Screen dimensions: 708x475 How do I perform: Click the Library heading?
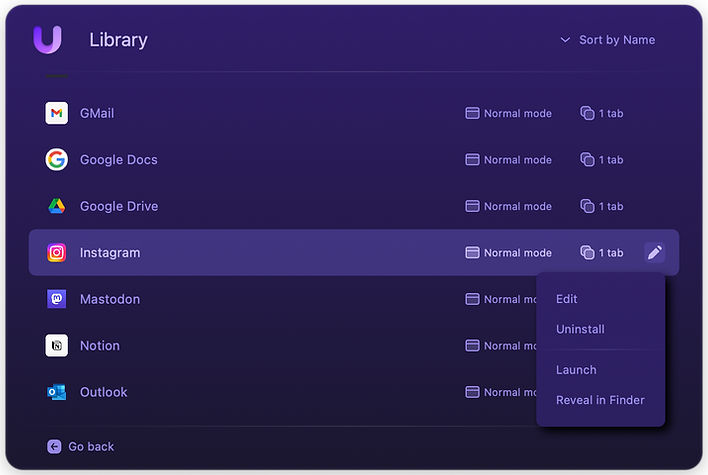click(118, 40)
